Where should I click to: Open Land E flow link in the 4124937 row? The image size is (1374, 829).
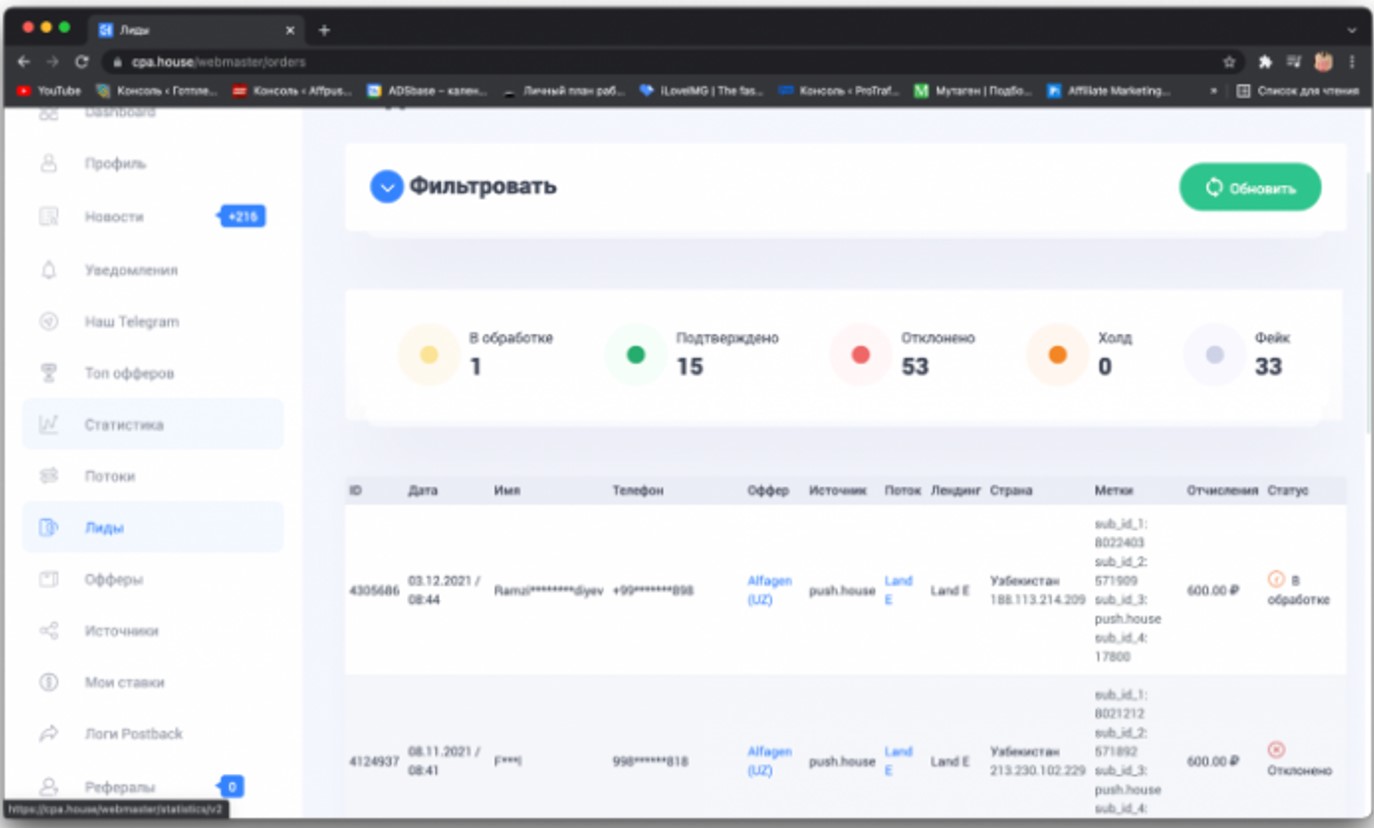point(898,761)
